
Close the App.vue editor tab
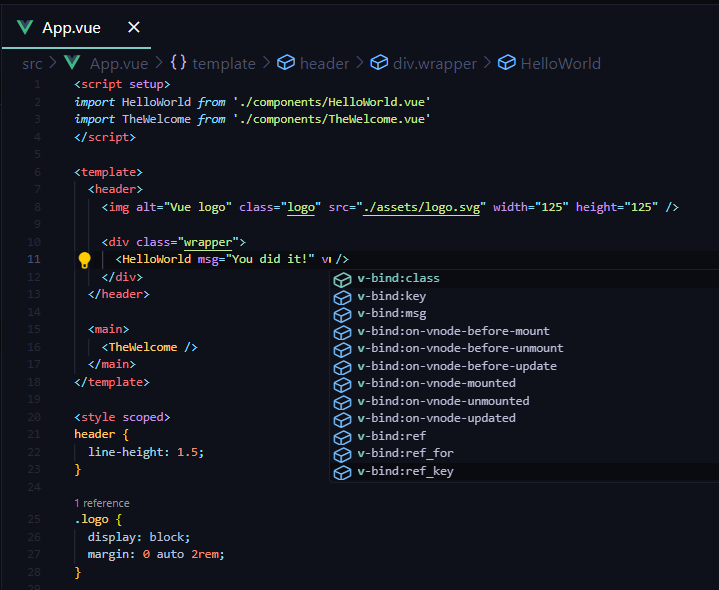134,27
